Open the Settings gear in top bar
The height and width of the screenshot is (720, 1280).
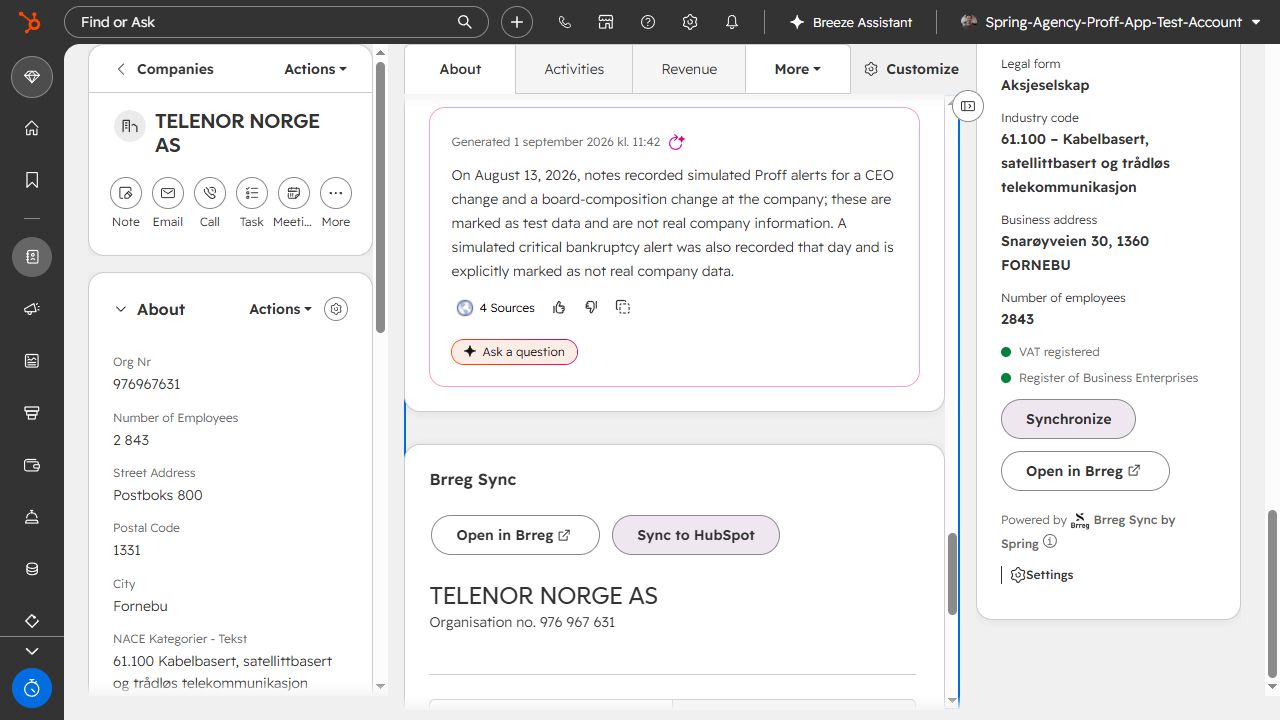pos(690,22)
